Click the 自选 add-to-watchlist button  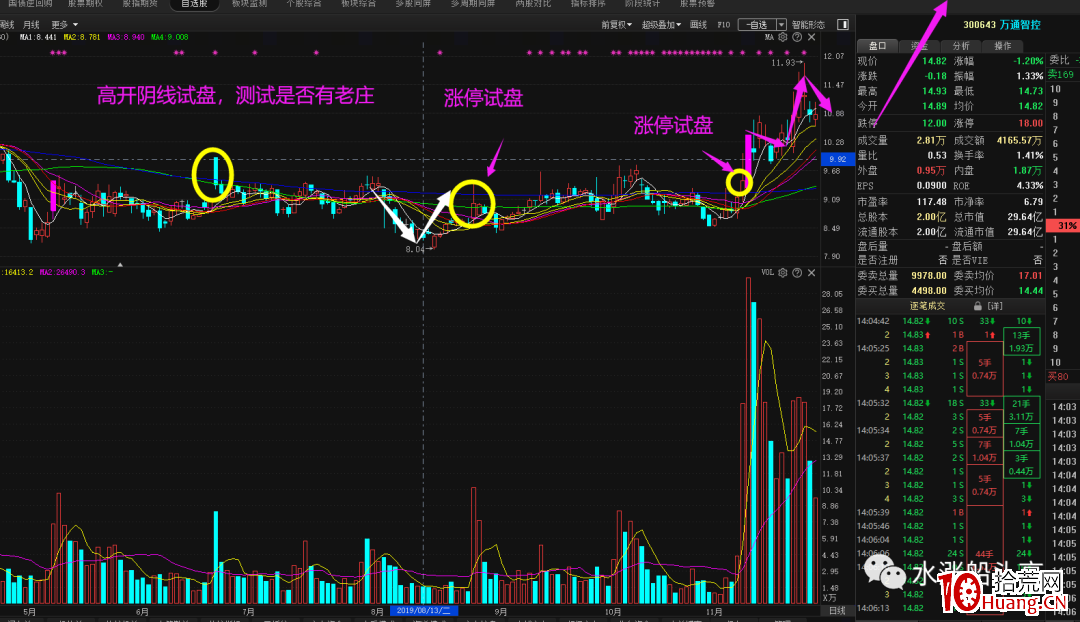[x=757, y=25]
